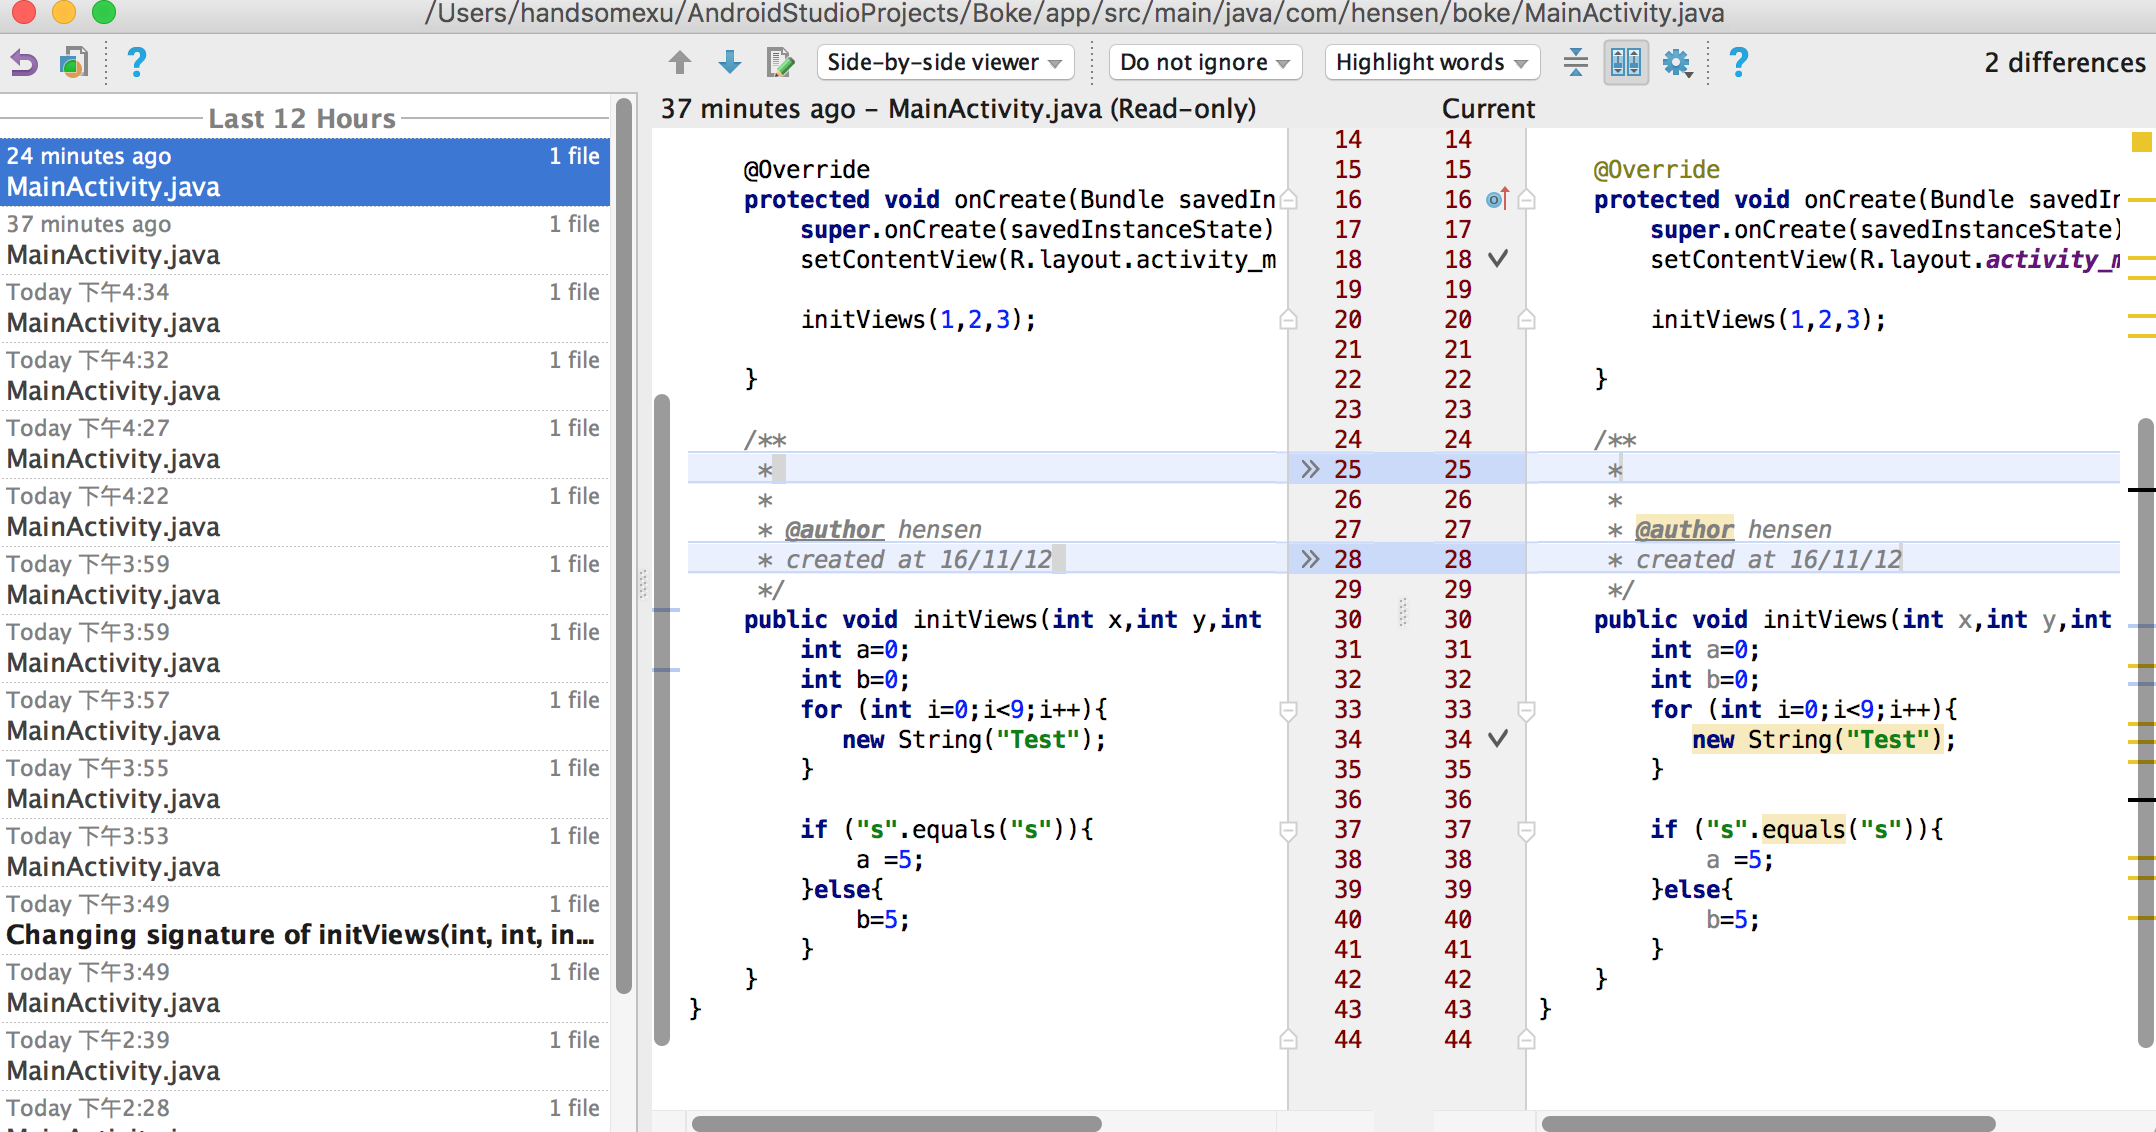Click Collapse unchanged fragments icon
Viewport: 2156px width, 1132px height.
[1576, 63]
